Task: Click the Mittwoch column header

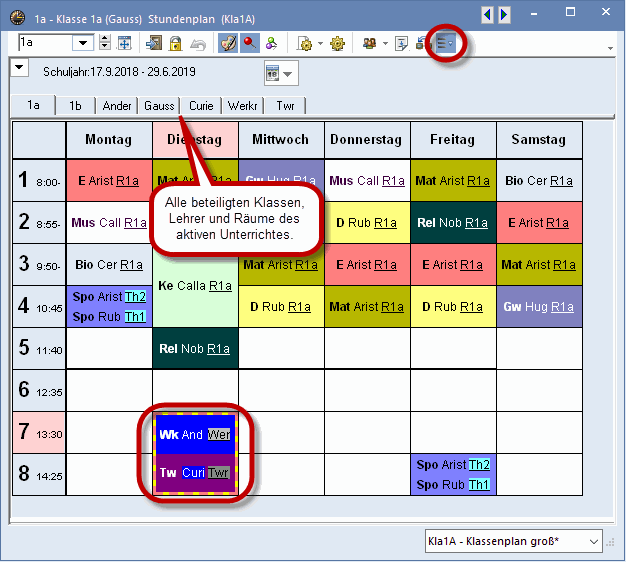Action: (281, 140)
